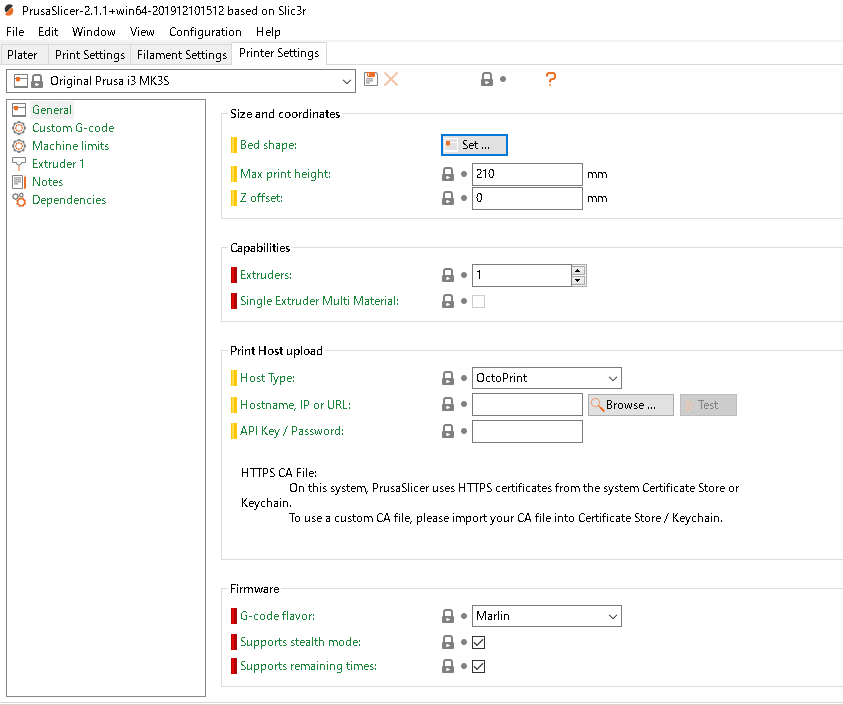Click the API Key / Password input field
Screen dimensions: 843x705
527,431
